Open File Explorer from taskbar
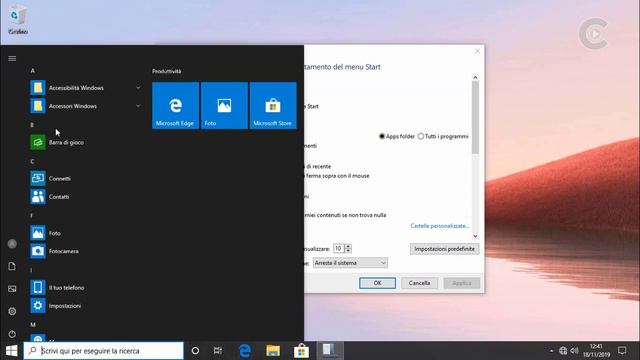The image size is (640, 360). point(273,351)
